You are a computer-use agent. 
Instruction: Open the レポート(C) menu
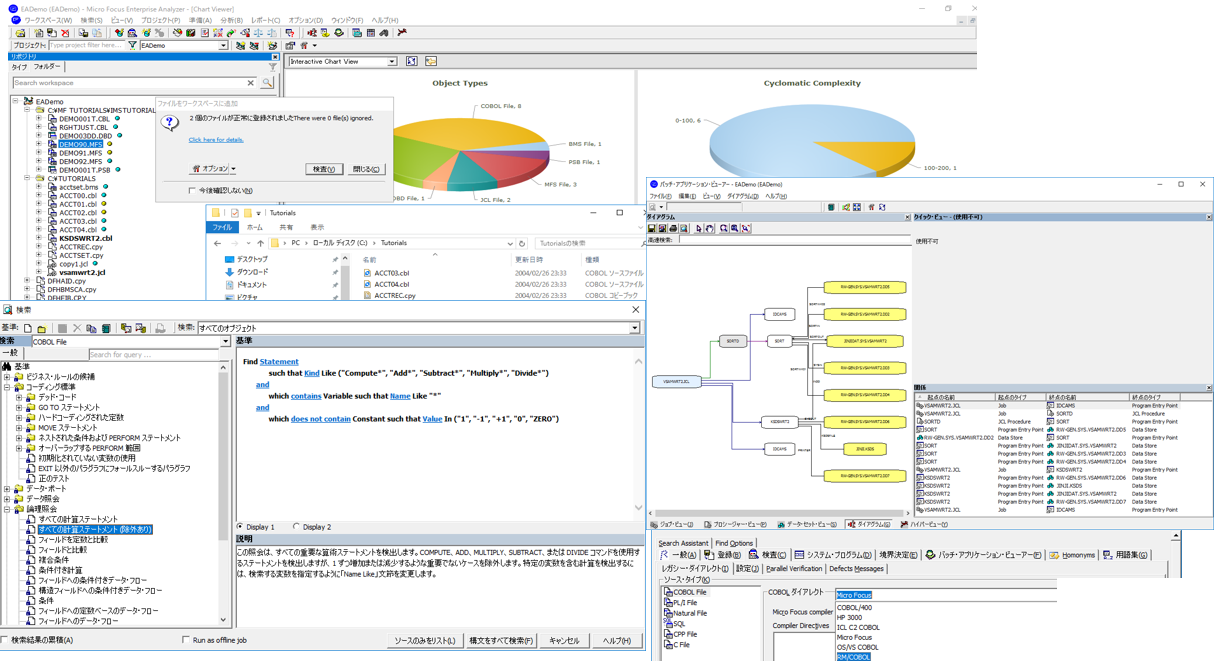(266, 20)
